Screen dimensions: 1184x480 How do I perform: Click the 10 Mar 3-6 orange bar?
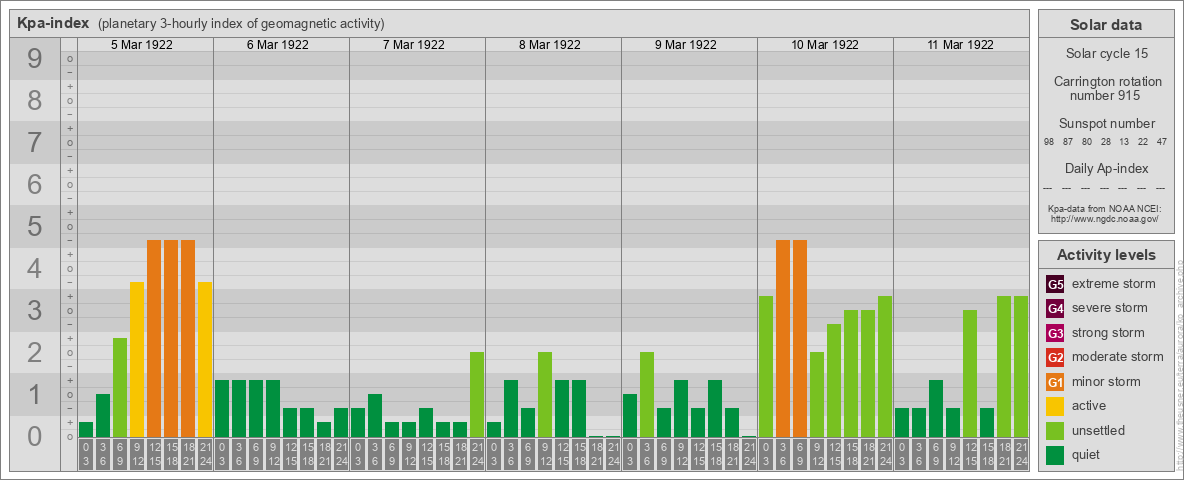[783, 338]
